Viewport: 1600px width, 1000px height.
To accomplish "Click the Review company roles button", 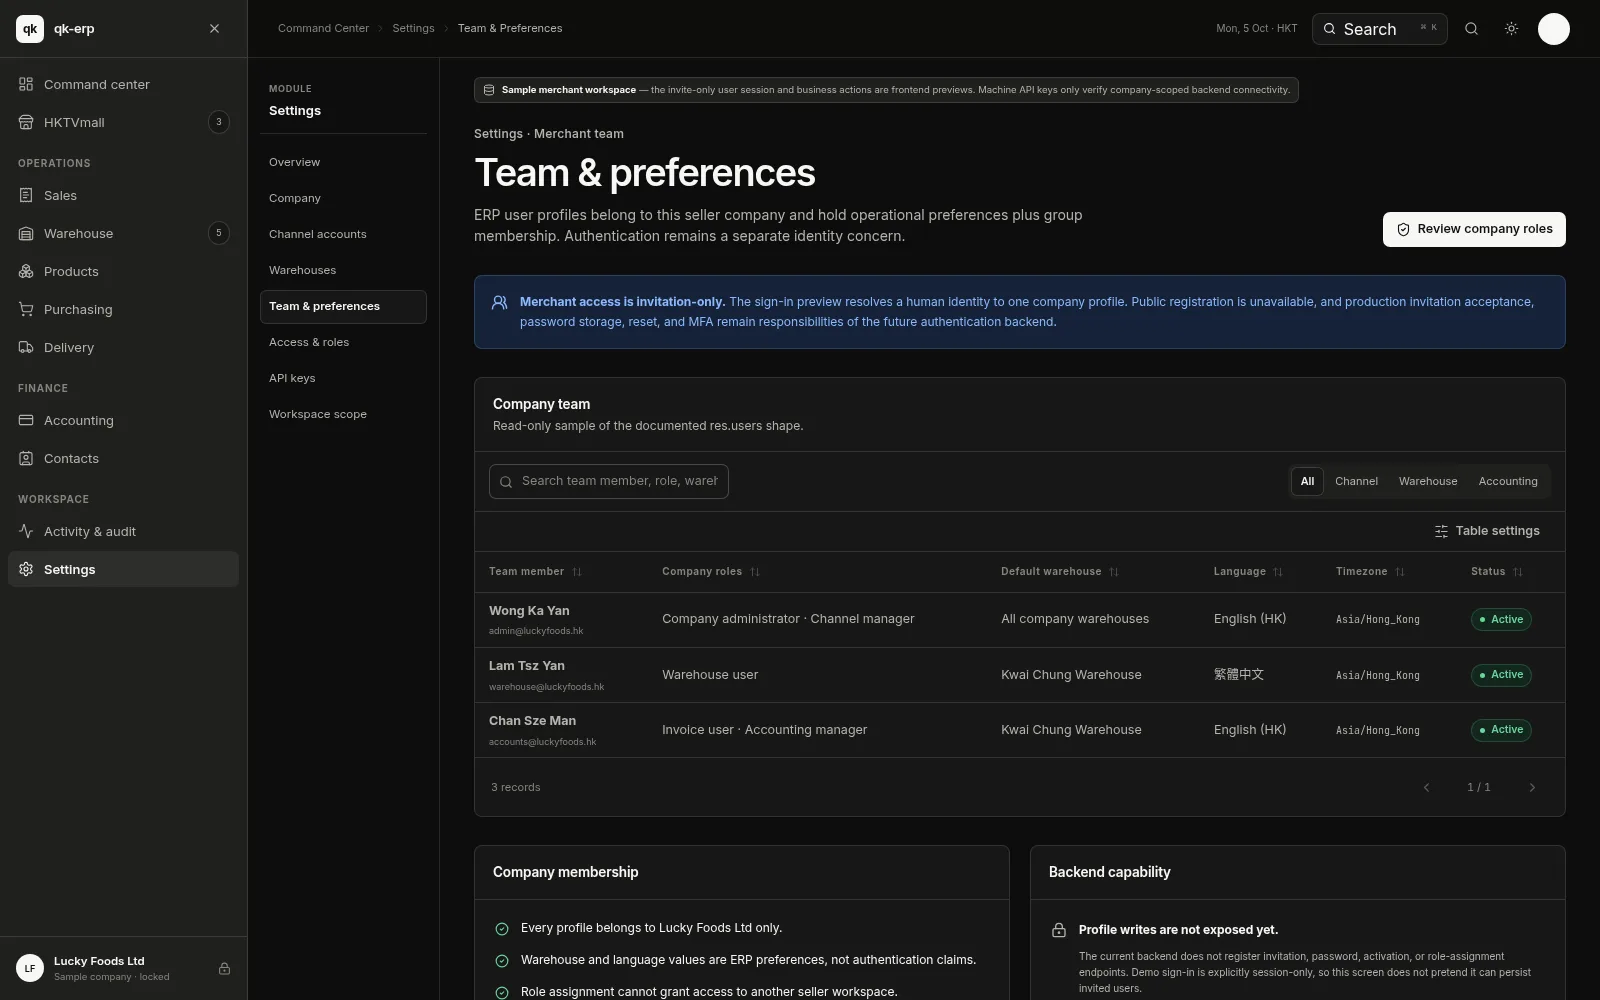I will tap(1474, 229).
